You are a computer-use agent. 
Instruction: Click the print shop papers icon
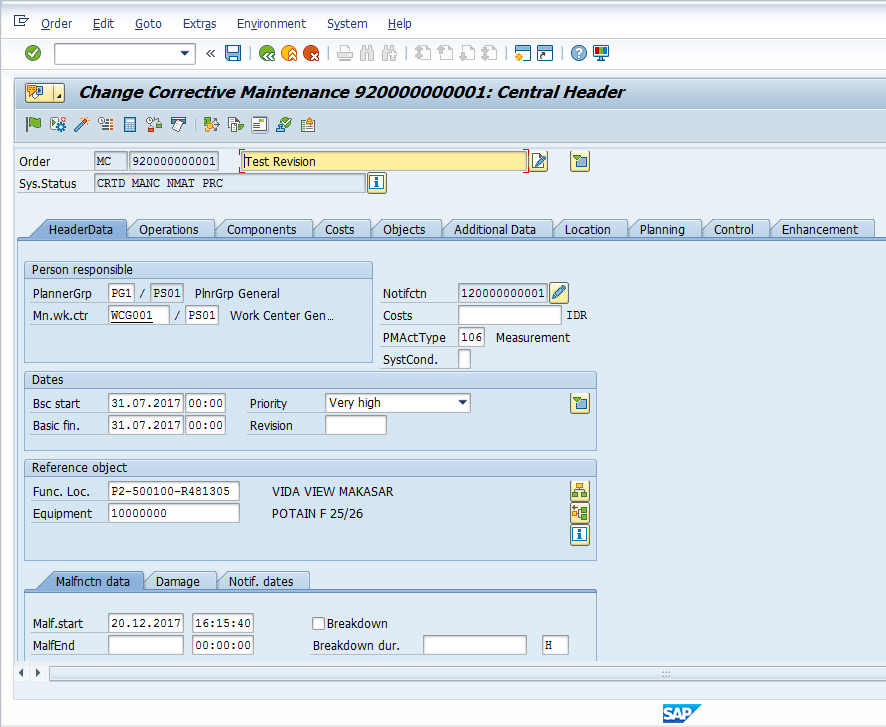(177, 124)
